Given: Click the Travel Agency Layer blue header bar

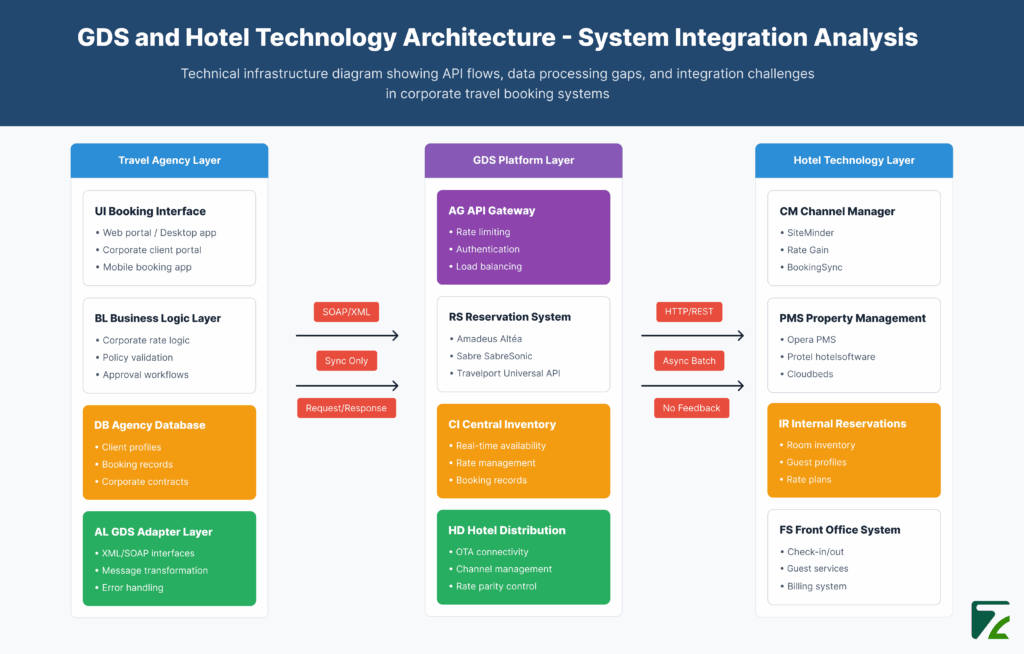Looking at the screenshot, I should click(169, 160).
